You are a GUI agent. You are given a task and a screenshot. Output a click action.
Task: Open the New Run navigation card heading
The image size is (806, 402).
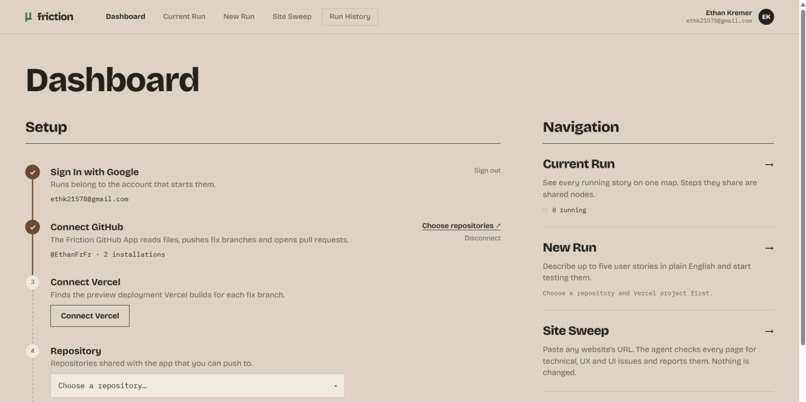pos(570,248)
